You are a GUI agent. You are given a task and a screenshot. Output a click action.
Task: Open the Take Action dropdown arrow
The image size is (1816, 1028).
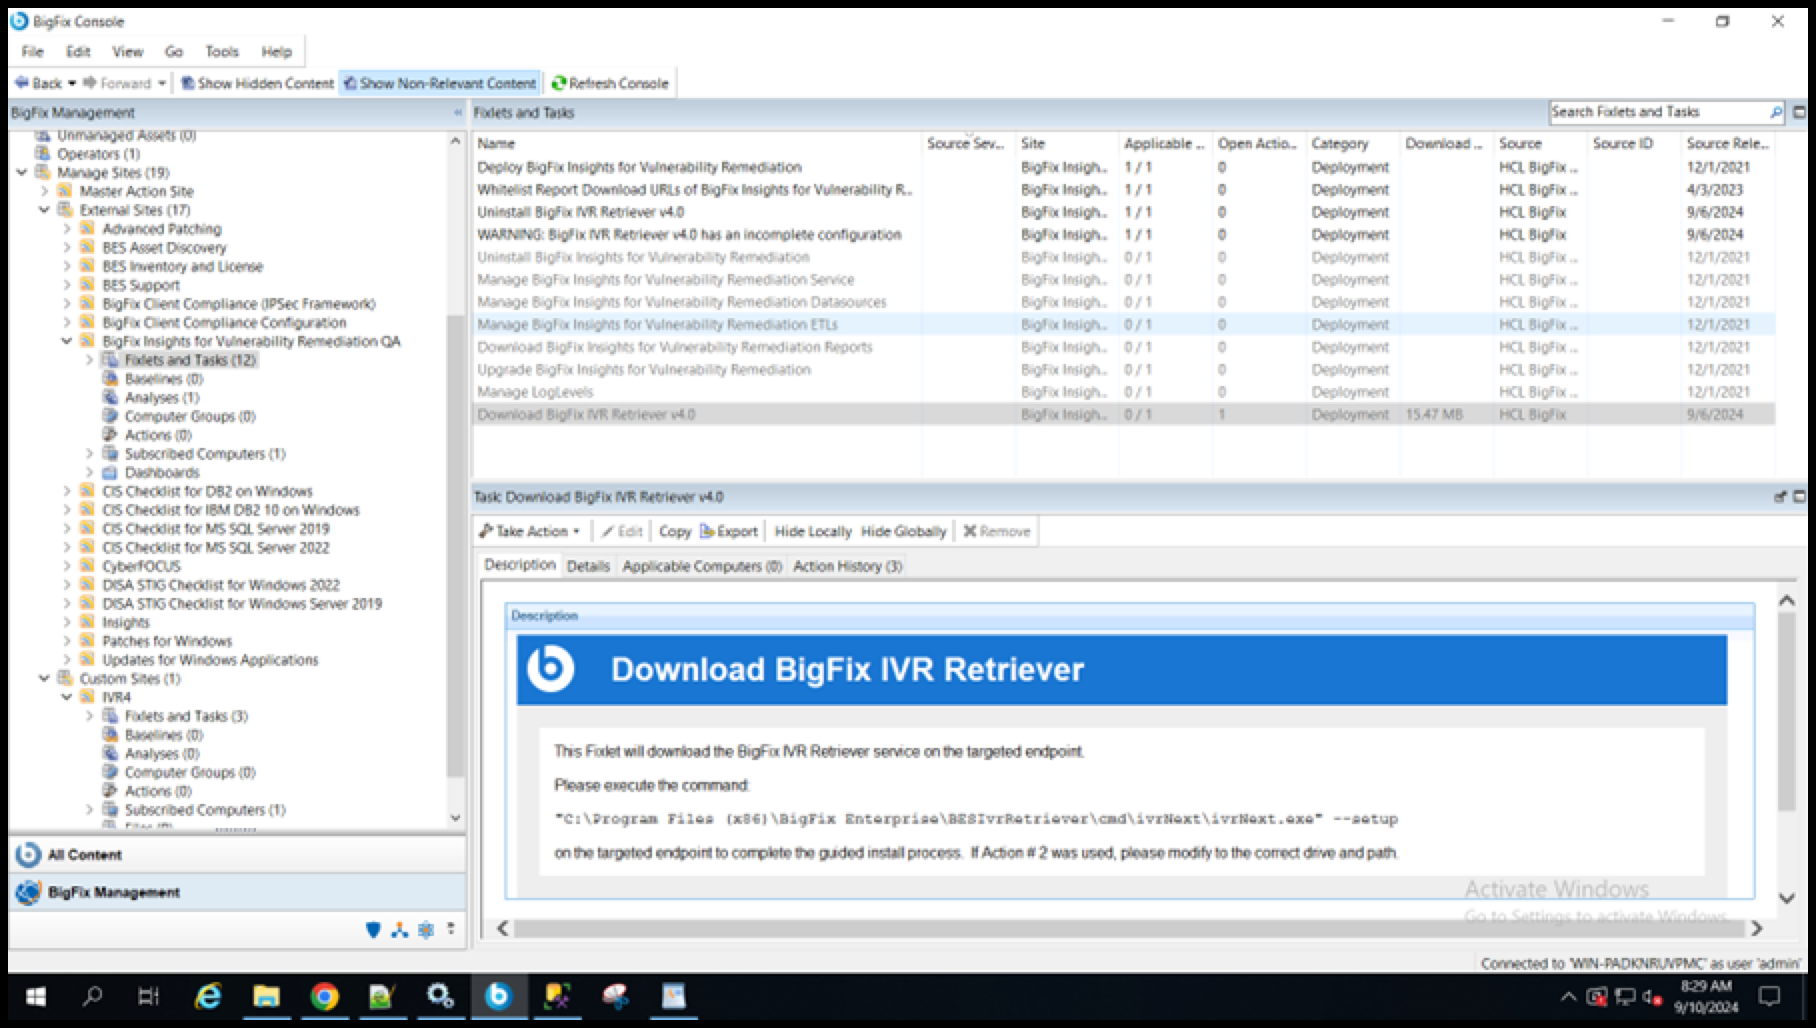(576, 531)
